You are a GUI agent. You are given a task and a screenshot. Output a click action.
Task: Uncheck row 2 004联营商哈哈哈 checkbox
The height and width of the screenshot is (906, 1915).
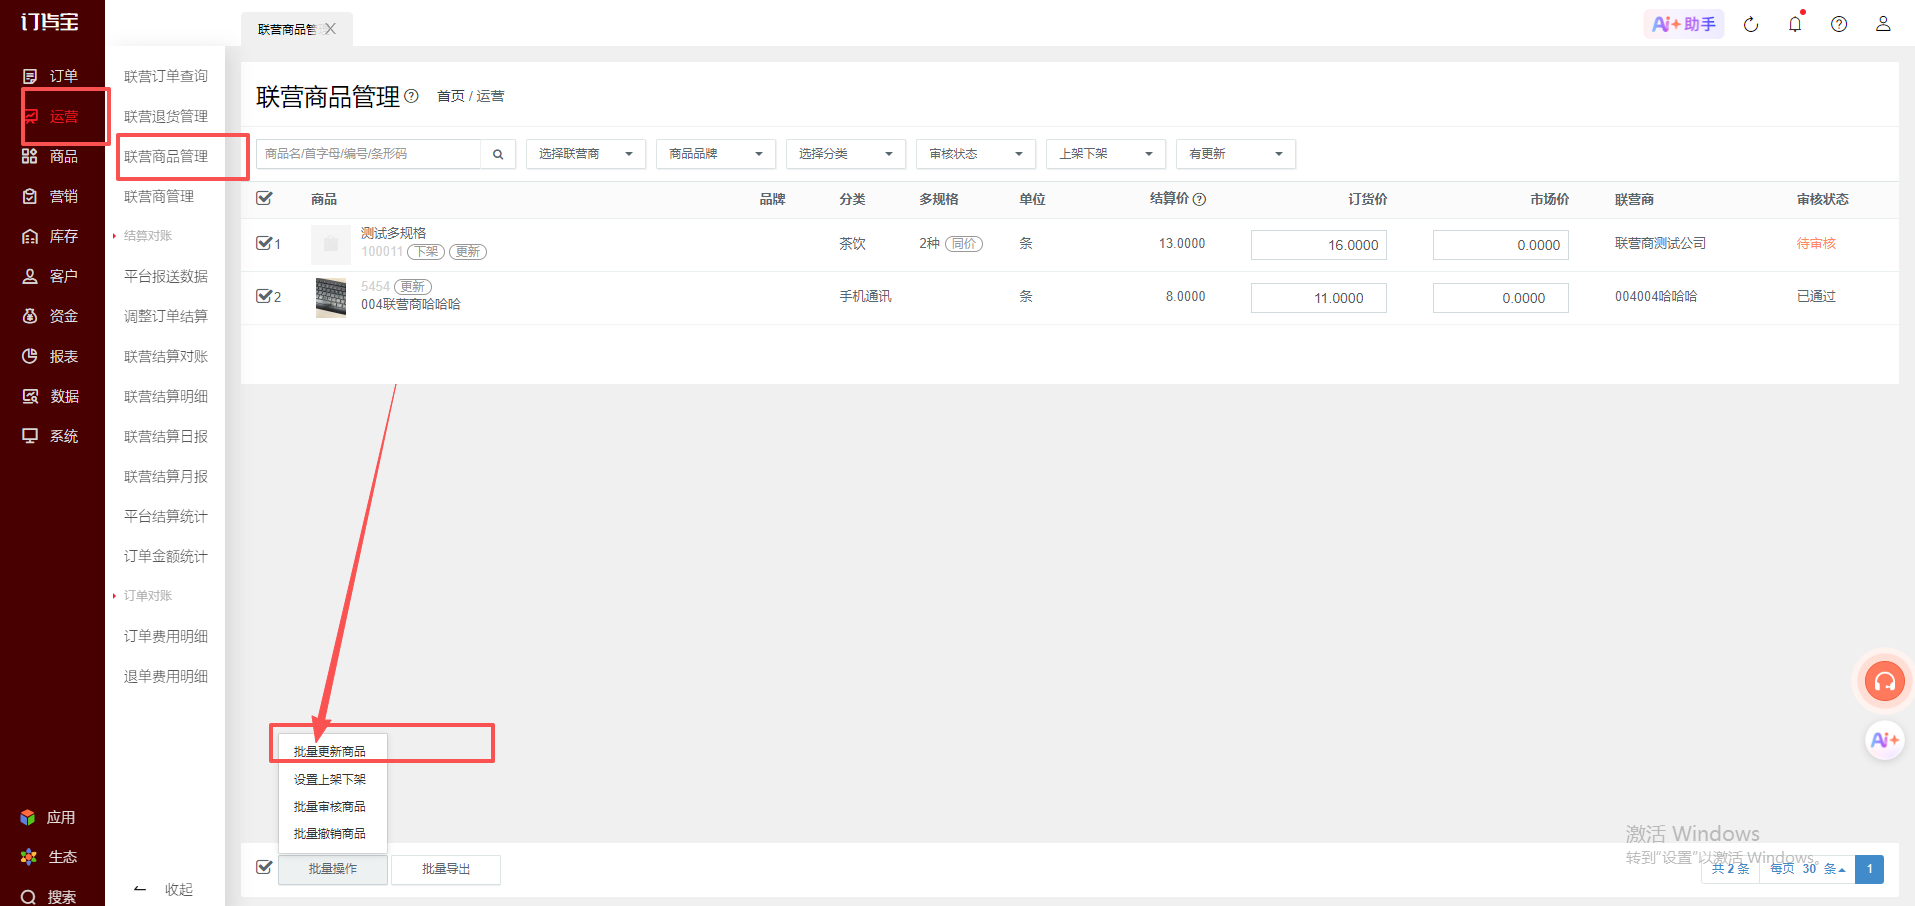[264, 296]
